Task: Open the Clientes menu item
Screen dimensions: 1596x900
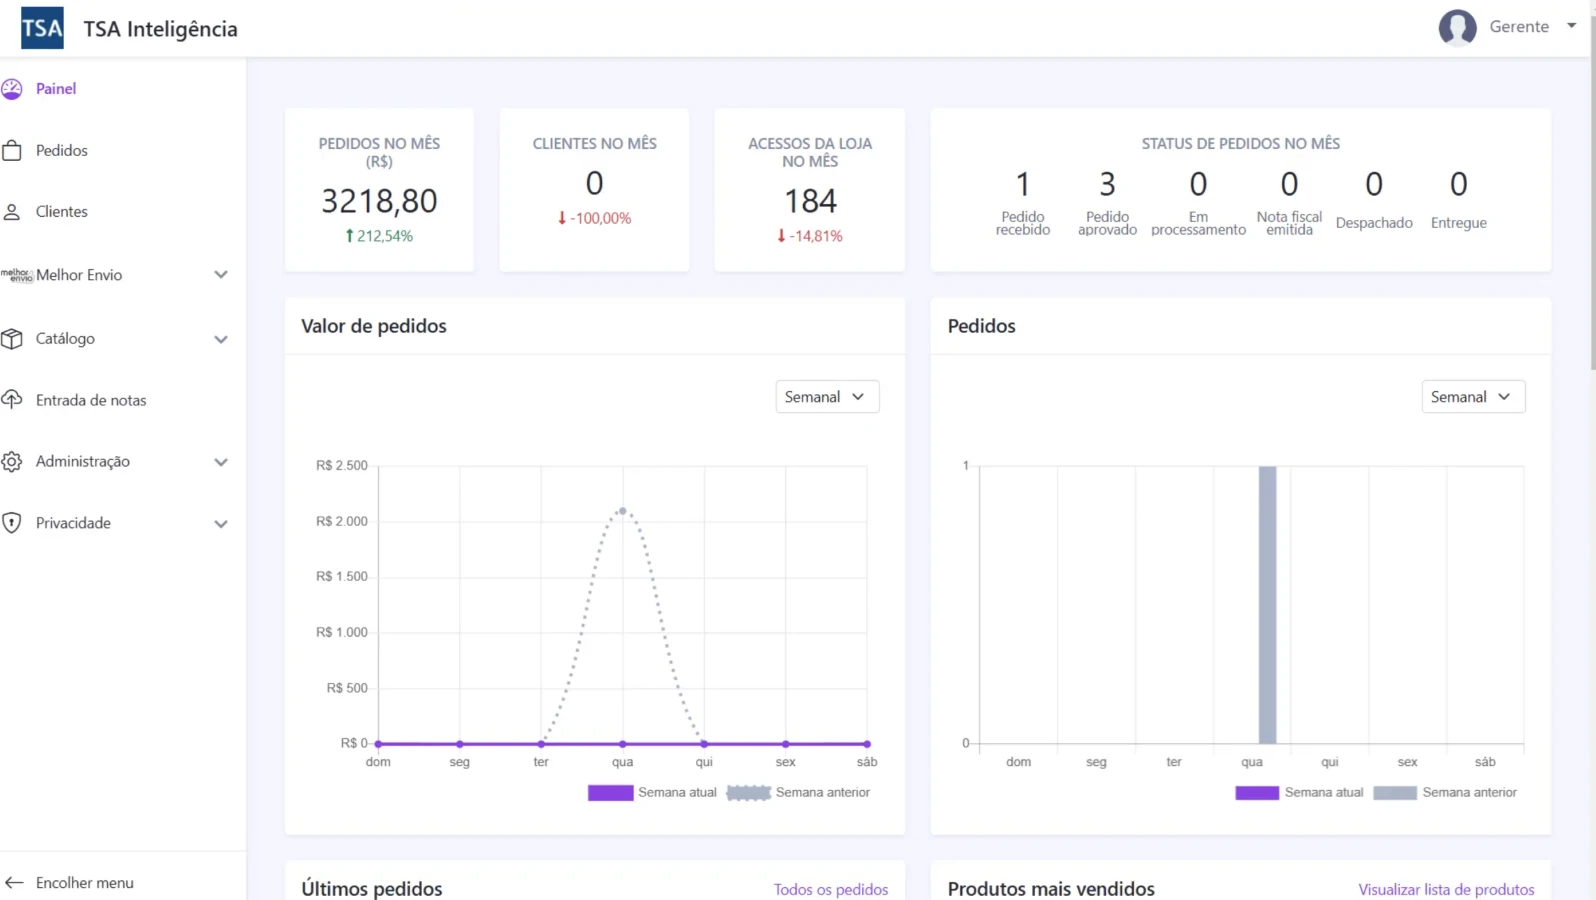Action: (62, 212)
